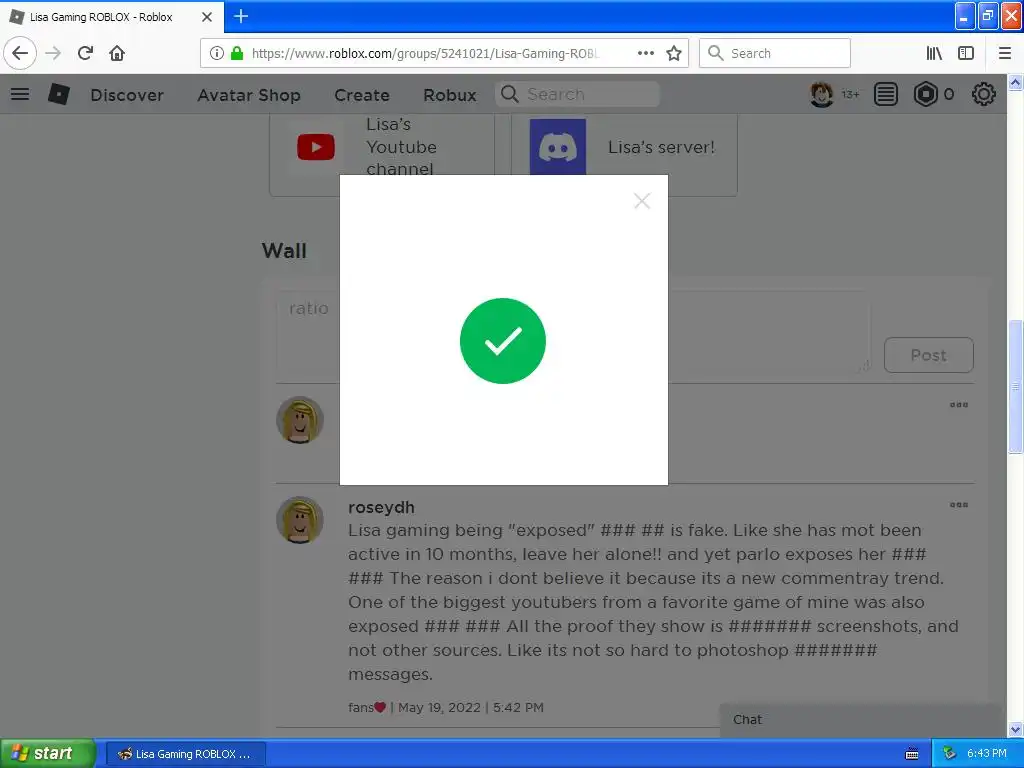Open Lisa's Youtube channel link
Viewport: 1024px width, 768px height.
pos(401,147)
